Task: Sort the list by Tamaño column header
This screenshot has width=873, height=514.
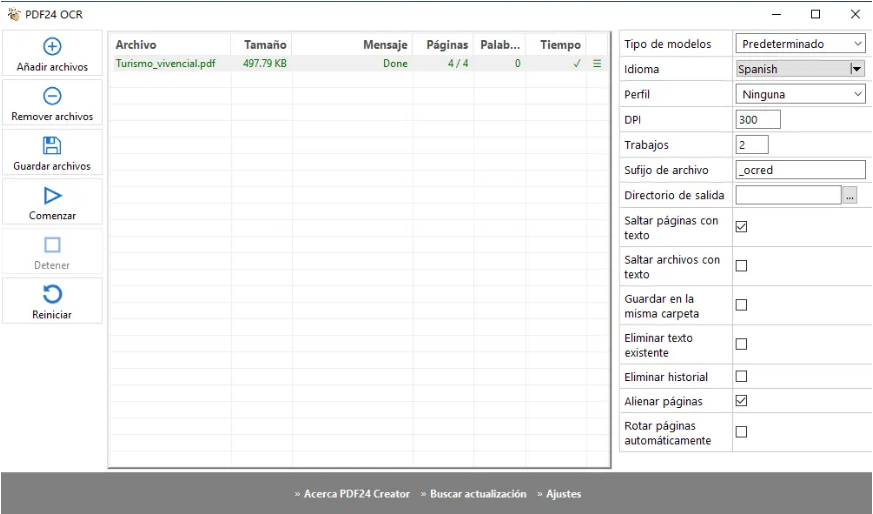Action: (264, 45)
